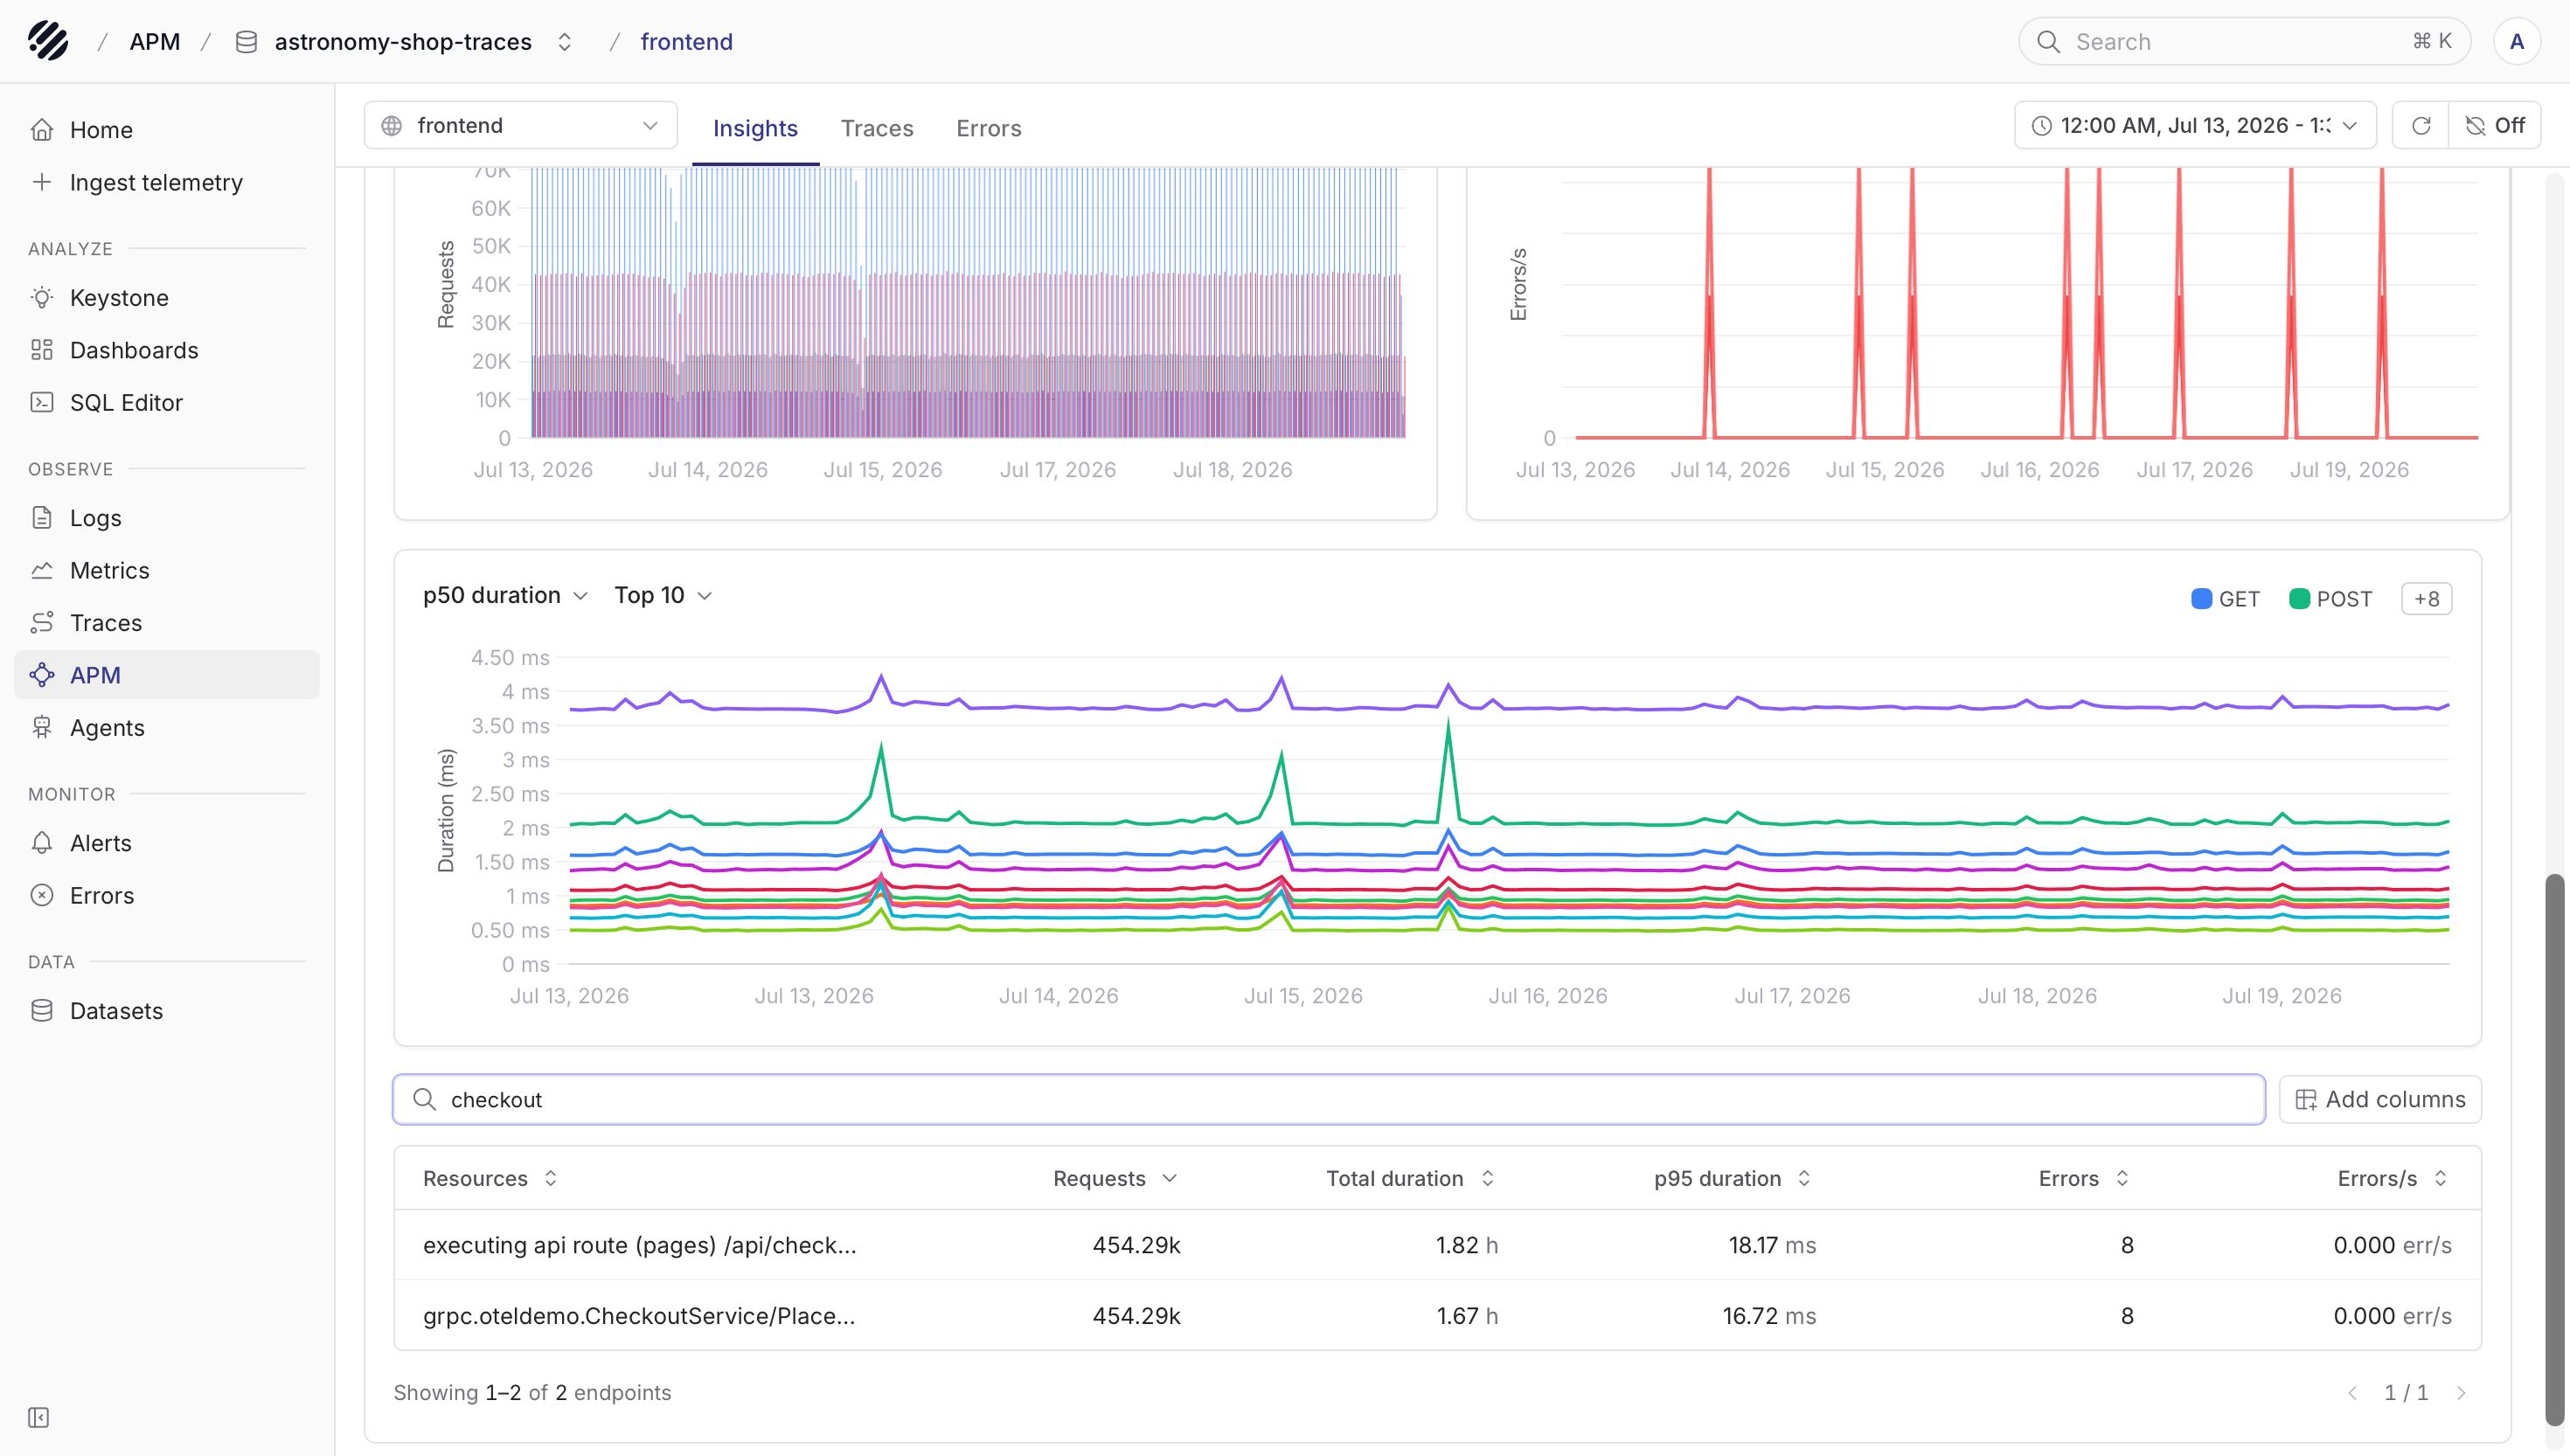2570x1456 pixels.
Task: Click the 16.72 ms p95 duration value
Action: [x=1769, y=1316]
